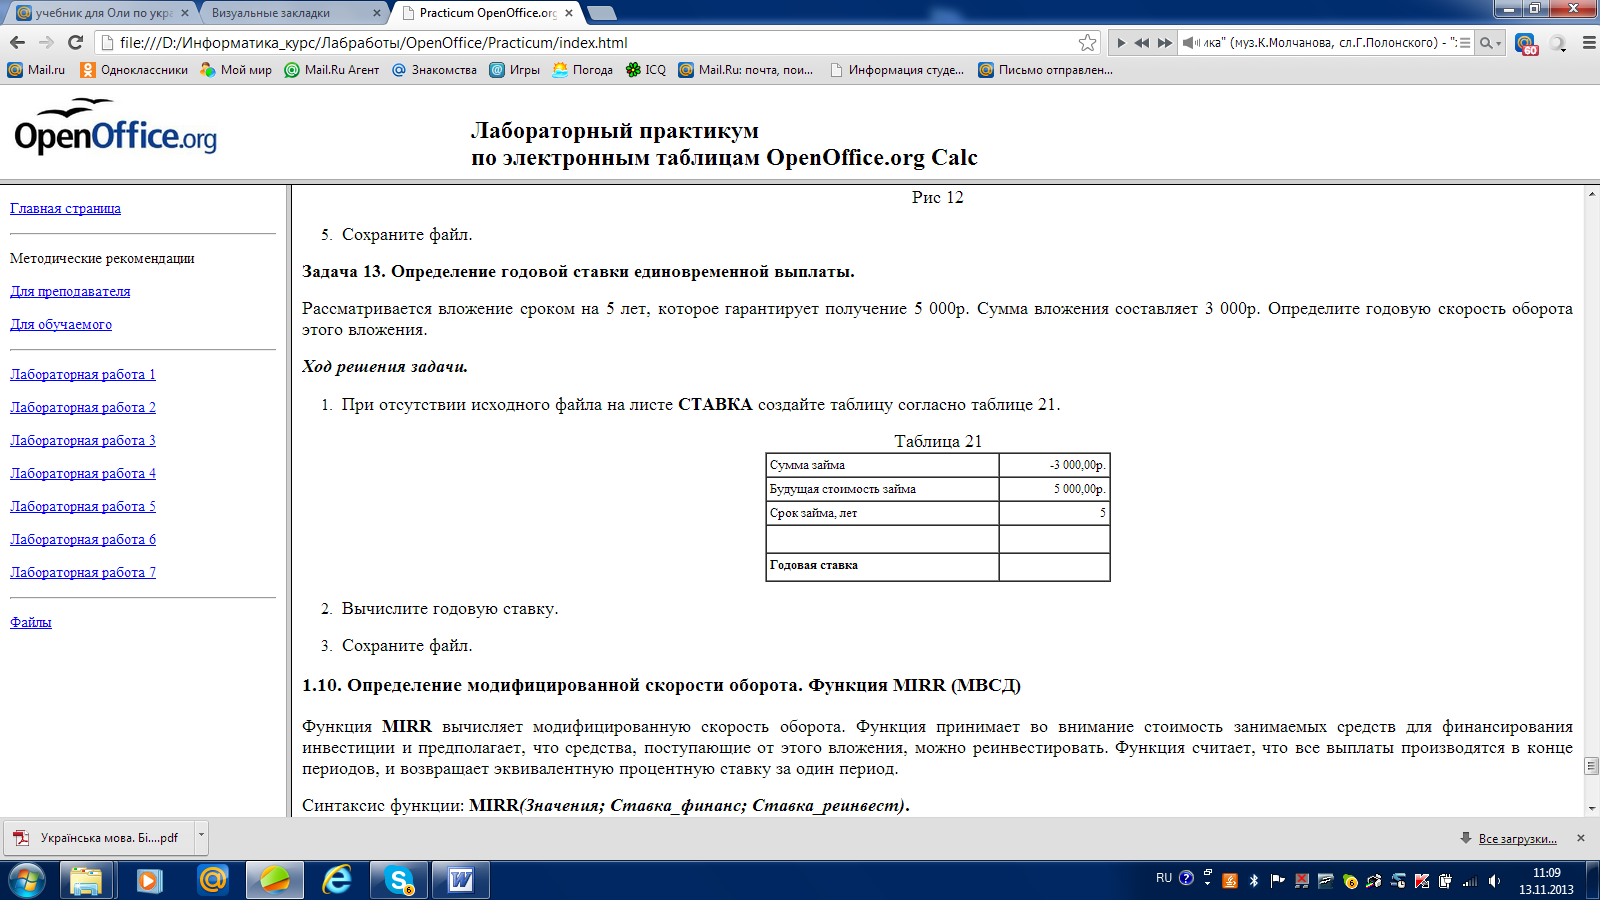Open 'Лабораторная работа 6' link

[83, 539]
